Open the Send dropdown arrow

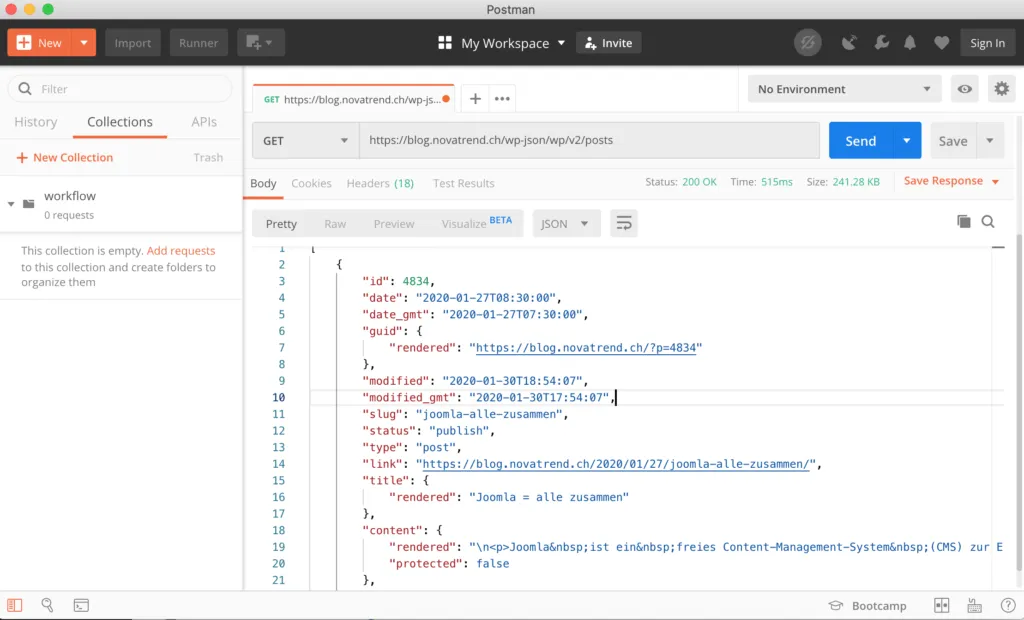tap(906, 140)
